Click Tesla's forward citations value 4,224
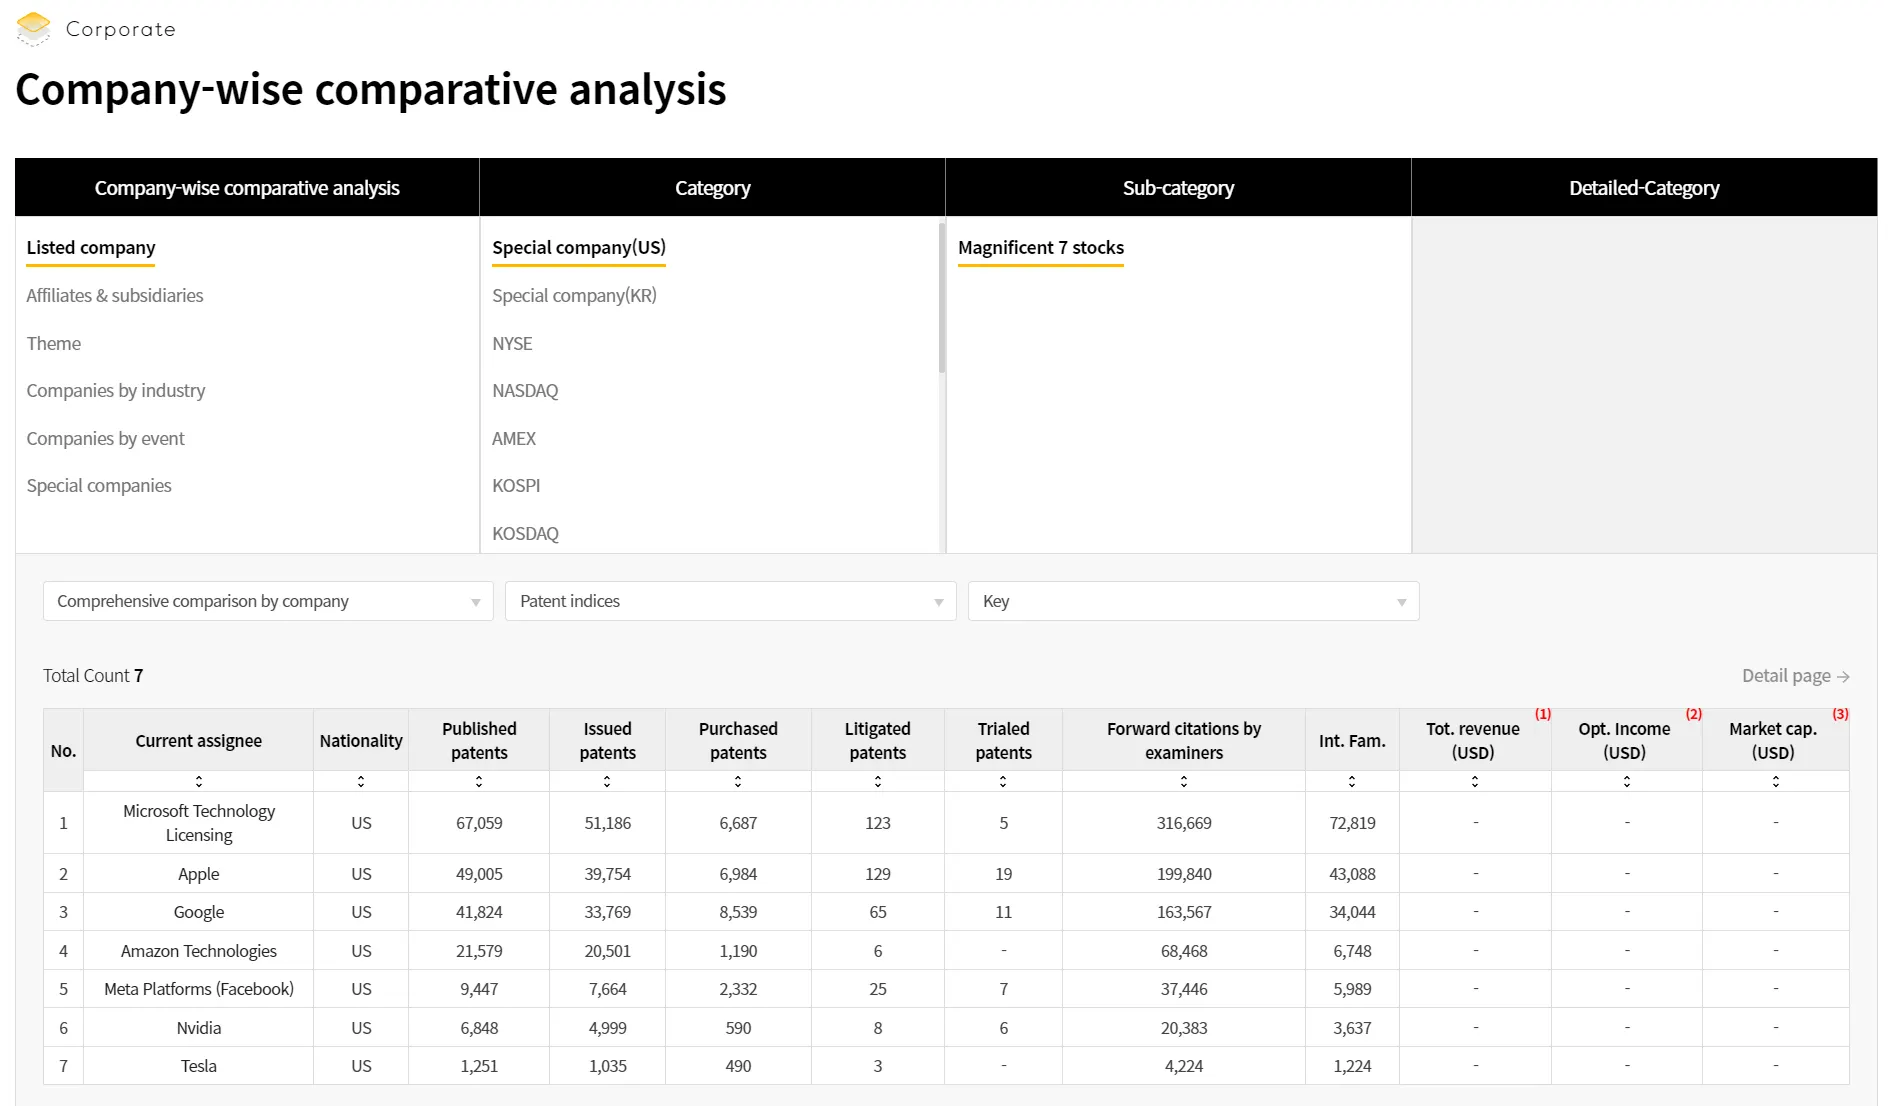Viewport: 1890px width, 1106px height. (1184, 1066)
